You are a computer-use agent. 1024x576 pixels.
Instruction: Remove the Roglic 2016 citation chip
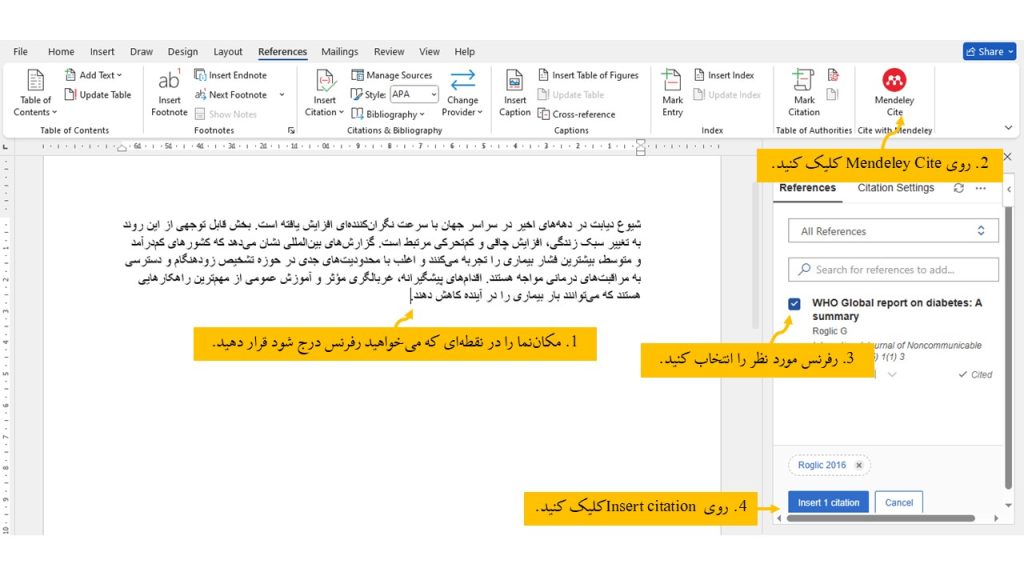[x=858, y=465]
